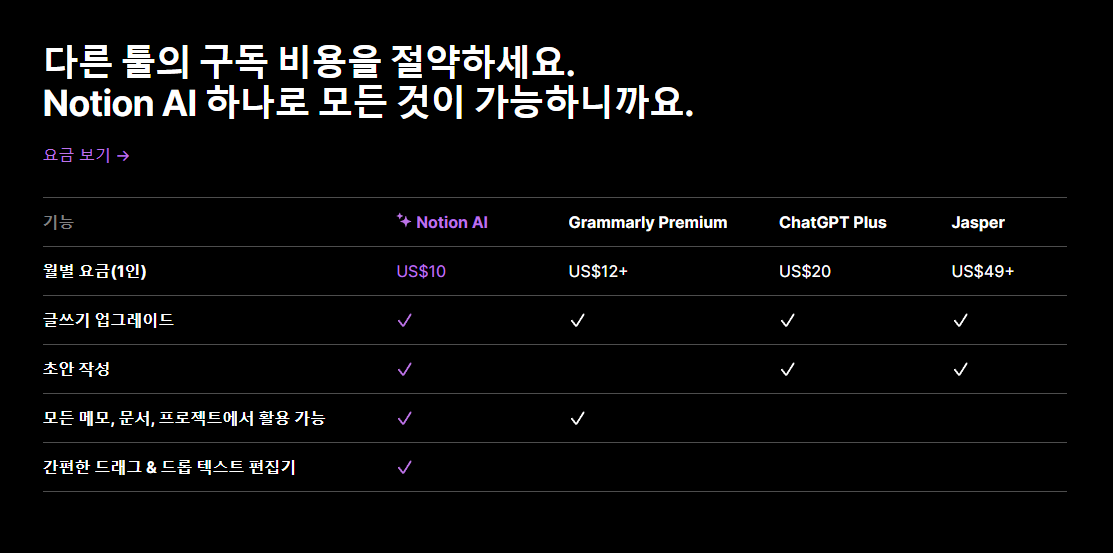This screenshot has width=1113, height=553.
Task: Click the Jasper US$49+ price
Action: [x=982, y=271]
